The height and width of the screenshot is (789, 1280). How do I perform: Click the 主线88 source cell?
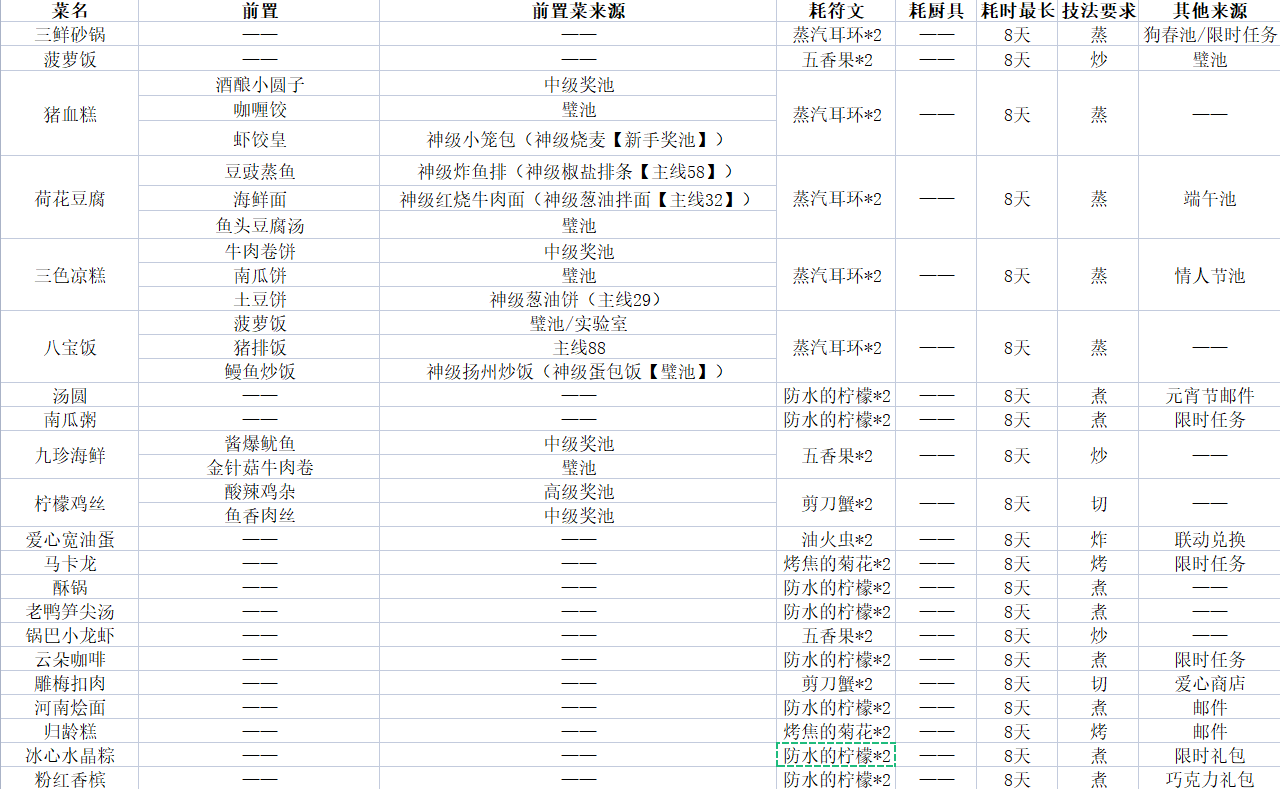pyautogui.click(x=578, y=347)
